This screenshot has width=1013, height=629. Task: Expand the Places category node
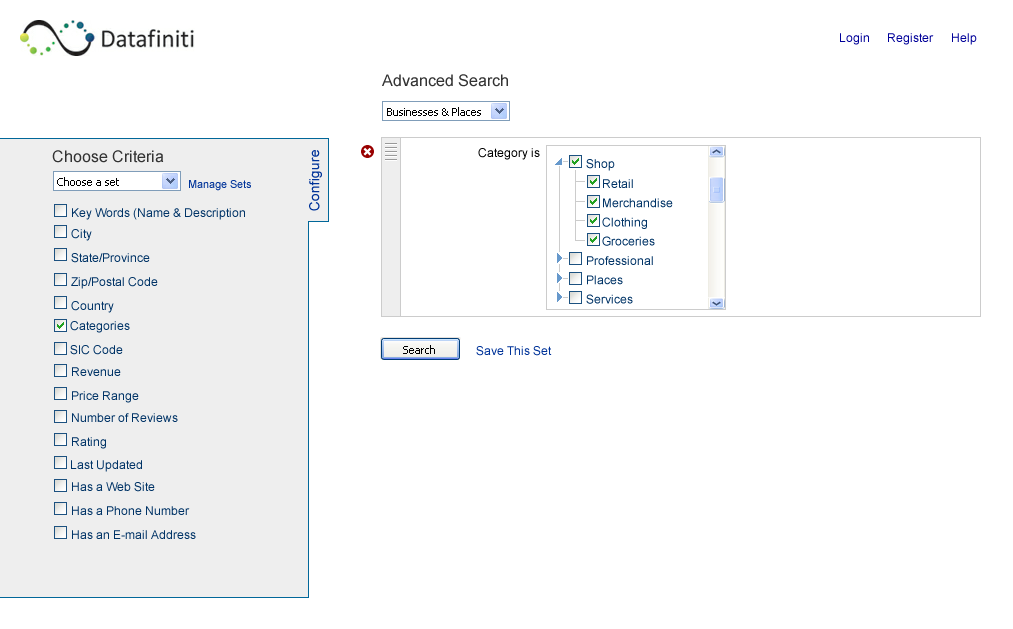[559, 278]
